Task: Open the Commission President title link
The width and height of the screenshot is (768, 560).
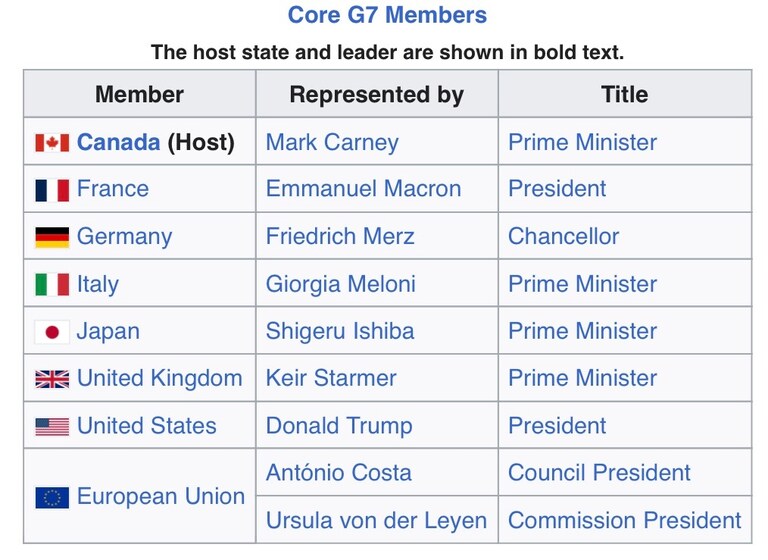Action: 625,521
